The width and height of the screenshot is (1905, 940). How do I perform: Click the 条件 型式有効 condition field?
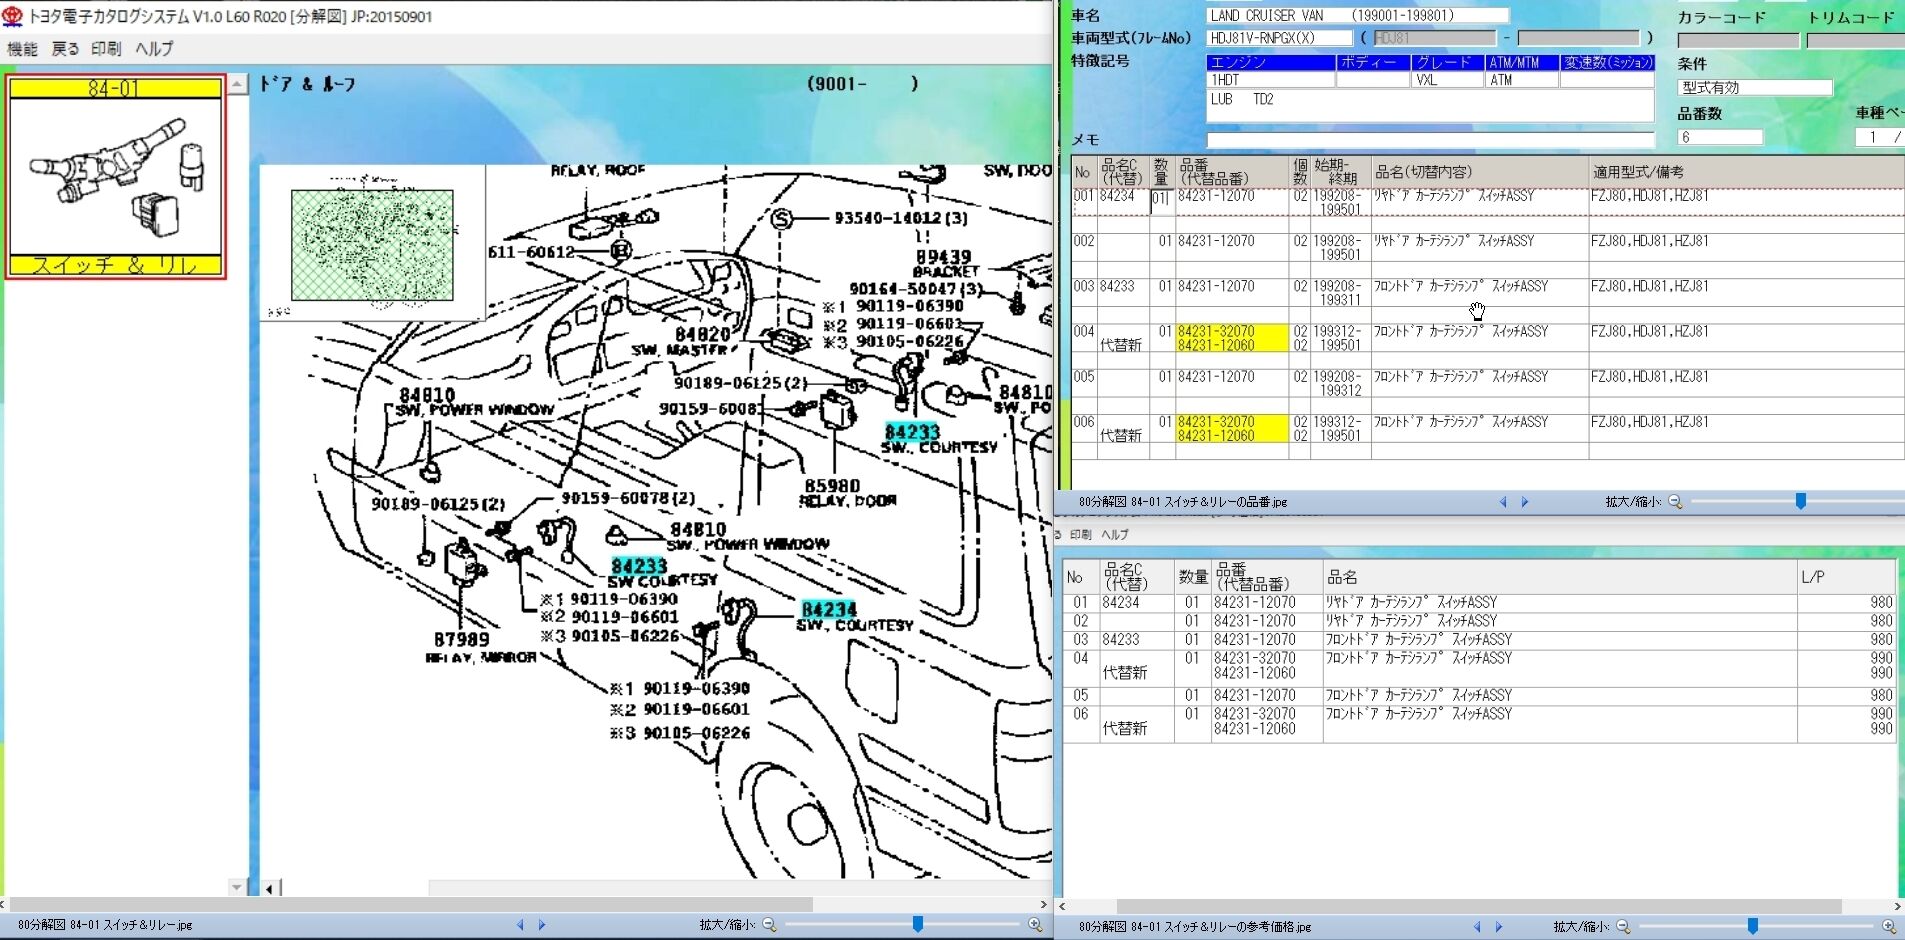1754,88
